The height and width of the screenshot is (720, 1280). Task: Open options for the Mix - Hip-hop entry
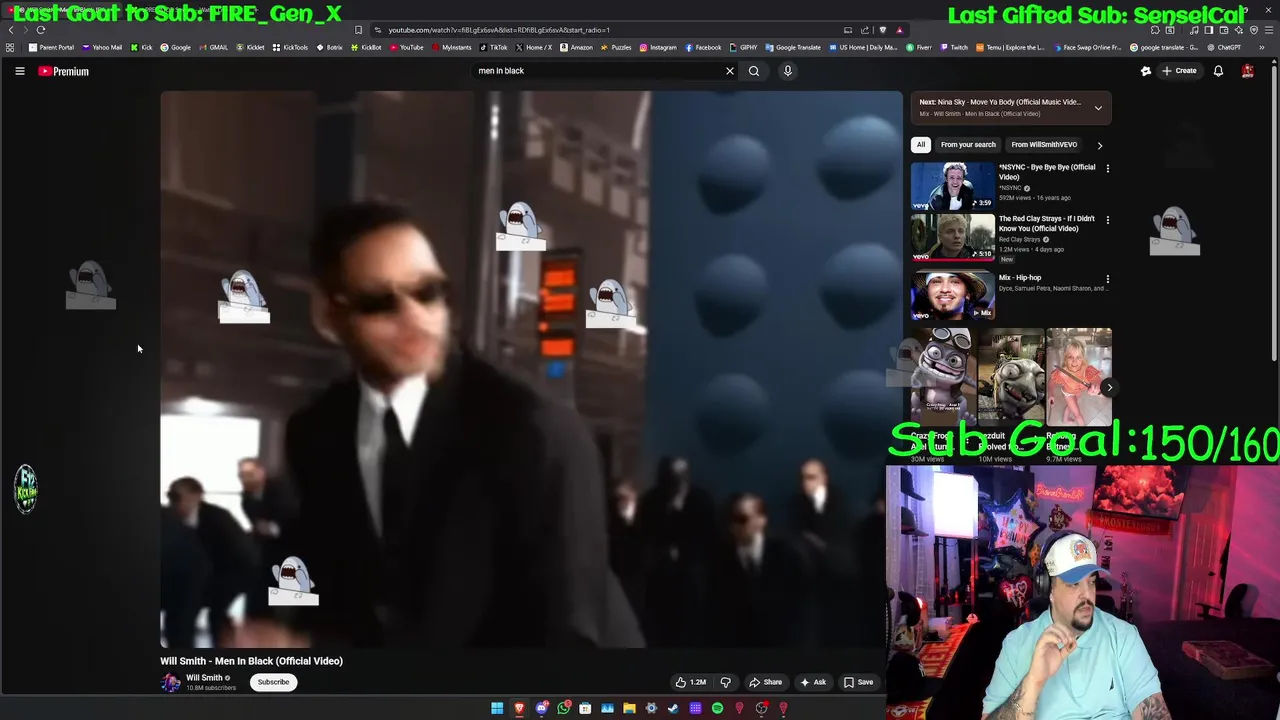(x=1107, y=279)
